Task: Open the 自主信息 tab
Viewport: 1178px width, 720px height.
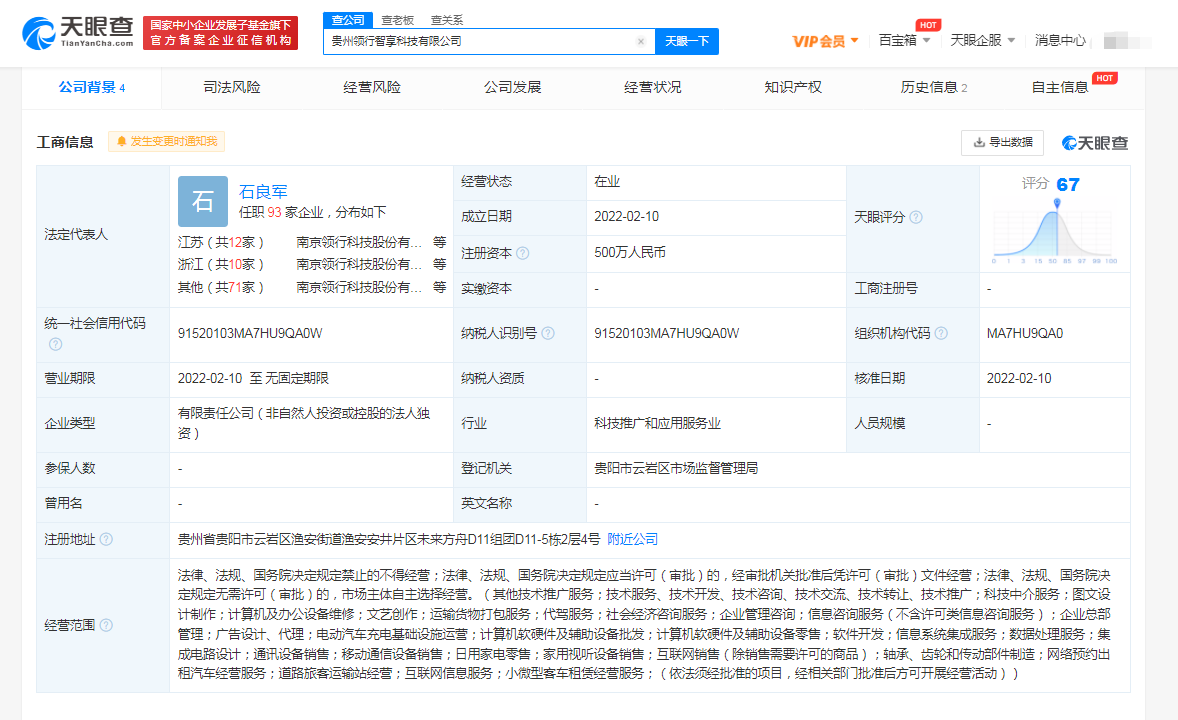Action: coord(1060,87)
